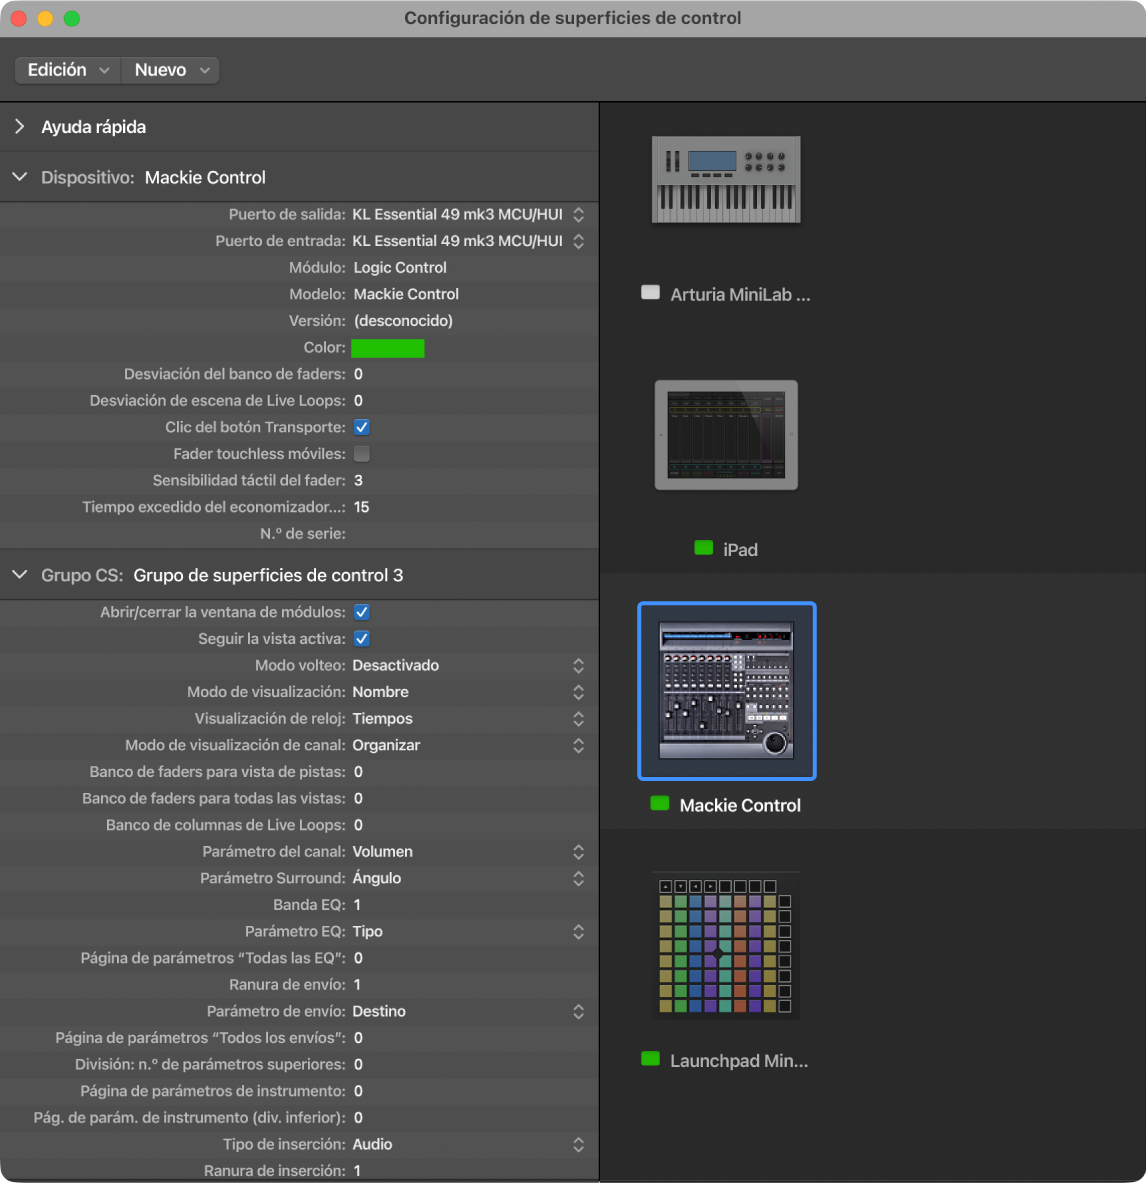Click Tiempo excedido del economizador value 15

coord(362,507)
